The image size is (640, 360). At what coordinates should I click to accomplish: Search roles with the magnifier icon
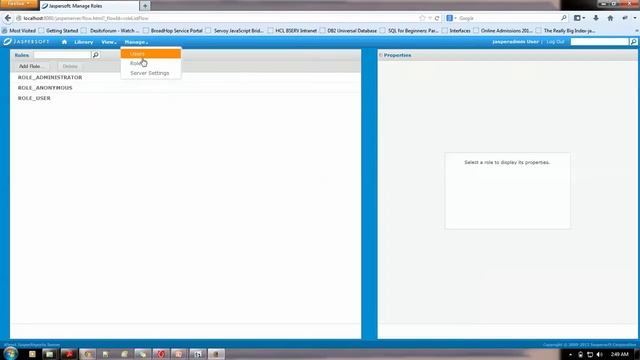click(x=96, y=55)
